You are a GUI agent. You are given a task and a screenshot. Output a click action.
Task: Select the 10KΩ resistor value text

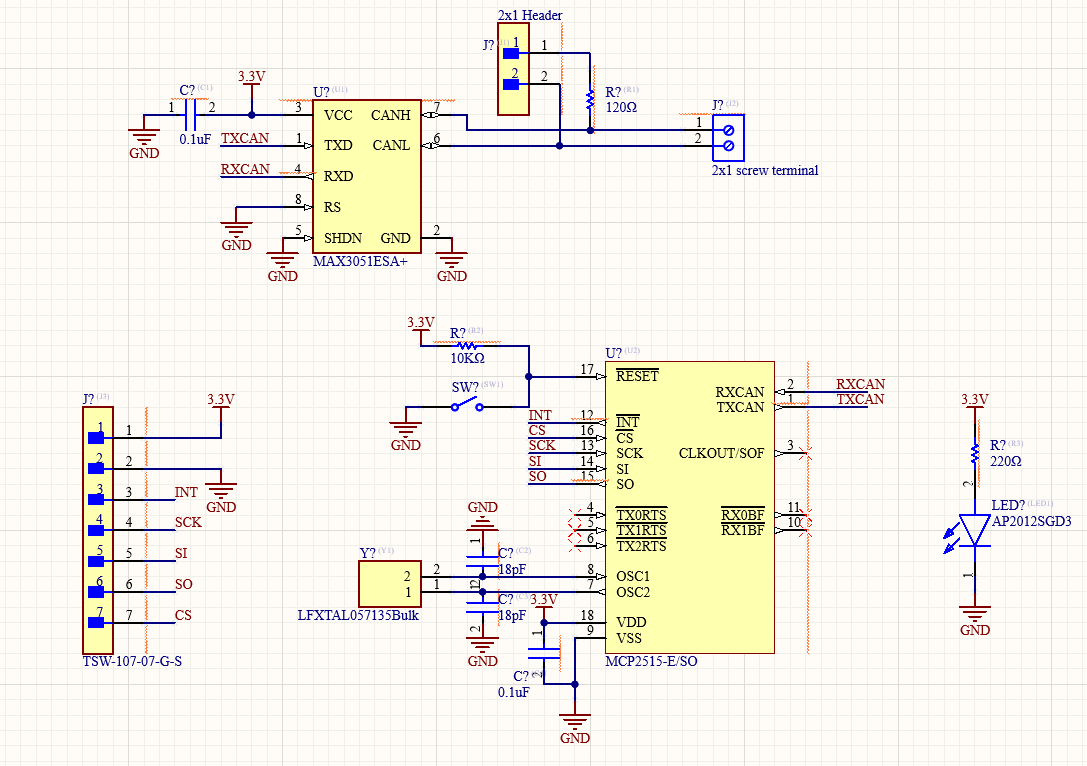(467, 358)
